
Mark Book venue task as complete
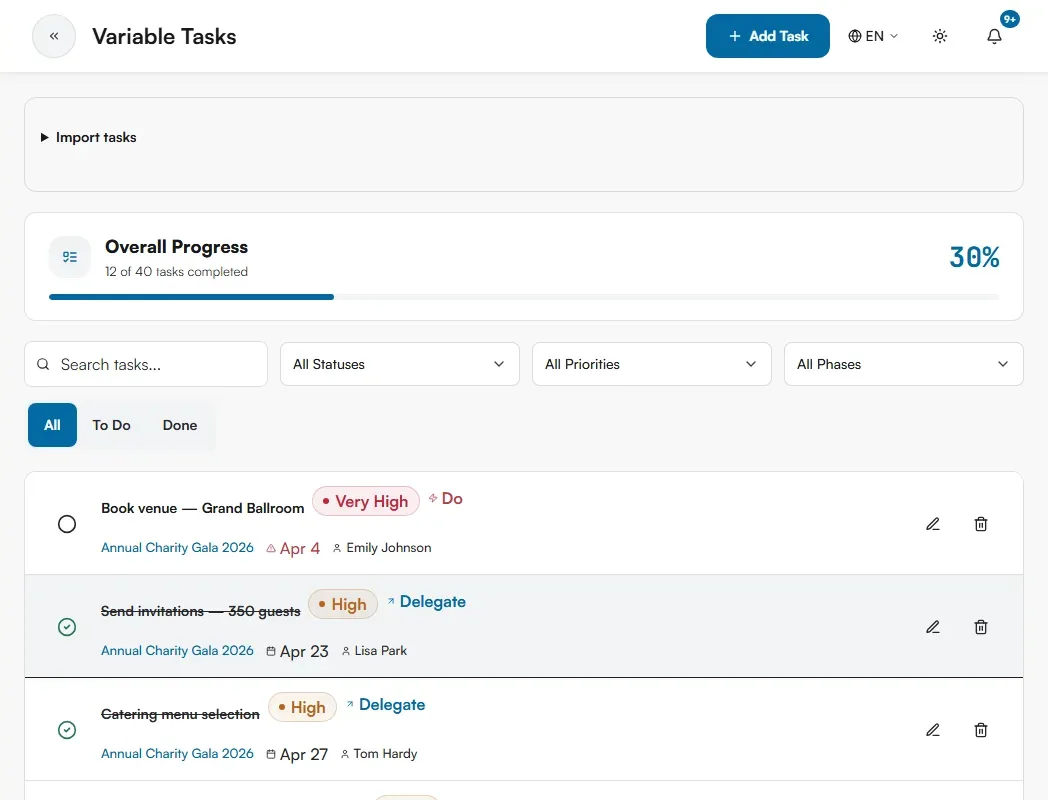[67, 524]
